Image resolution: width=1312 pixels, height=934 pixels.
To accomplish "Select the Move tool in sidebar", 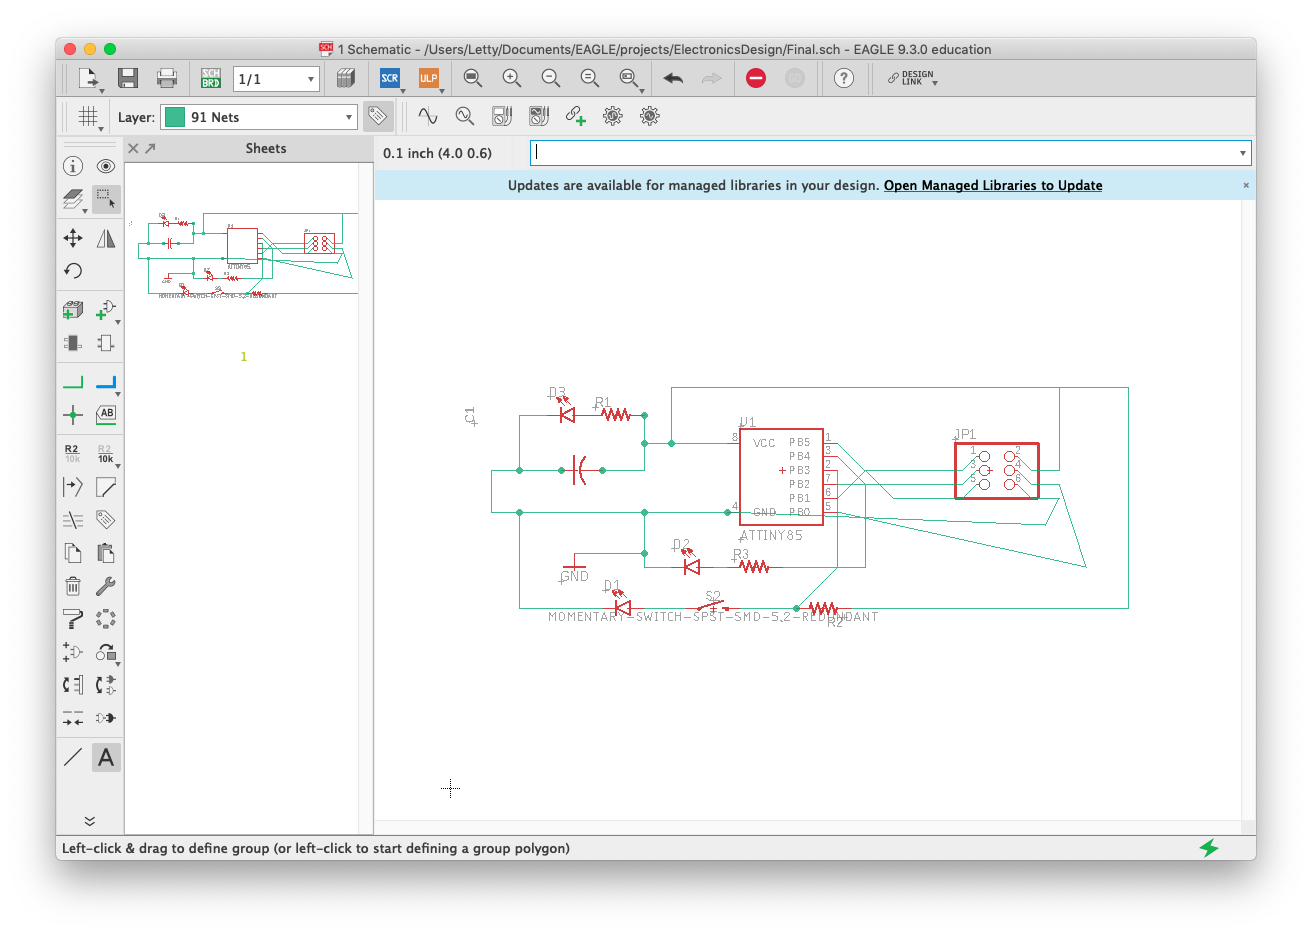I will click(x=73, y=238).
